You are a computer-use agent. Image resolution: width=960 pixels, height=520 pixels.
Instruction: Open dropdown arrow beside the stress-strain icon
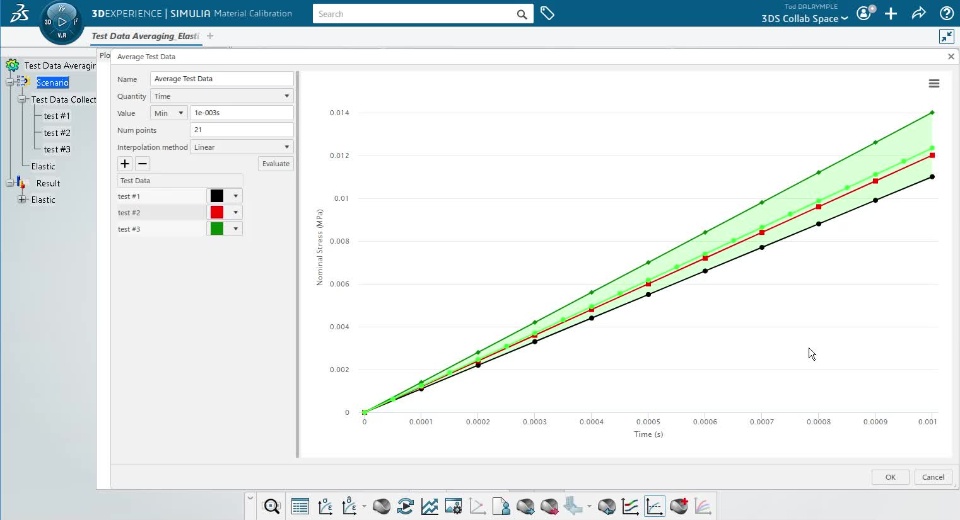[x=364, y=507]
